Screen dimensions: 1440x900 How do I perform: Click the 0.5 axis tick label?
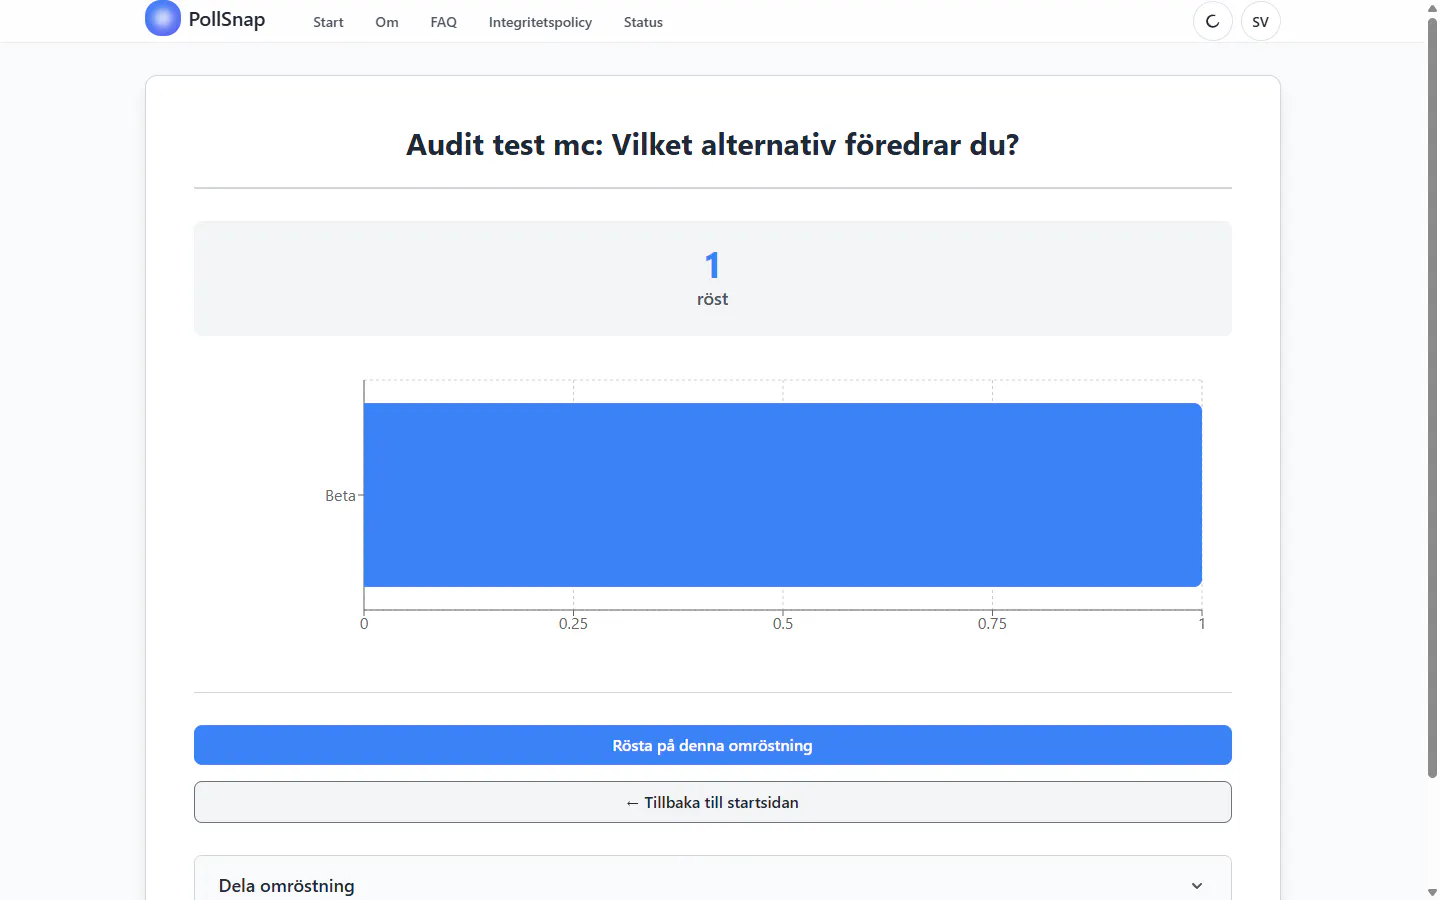(783, 624)
